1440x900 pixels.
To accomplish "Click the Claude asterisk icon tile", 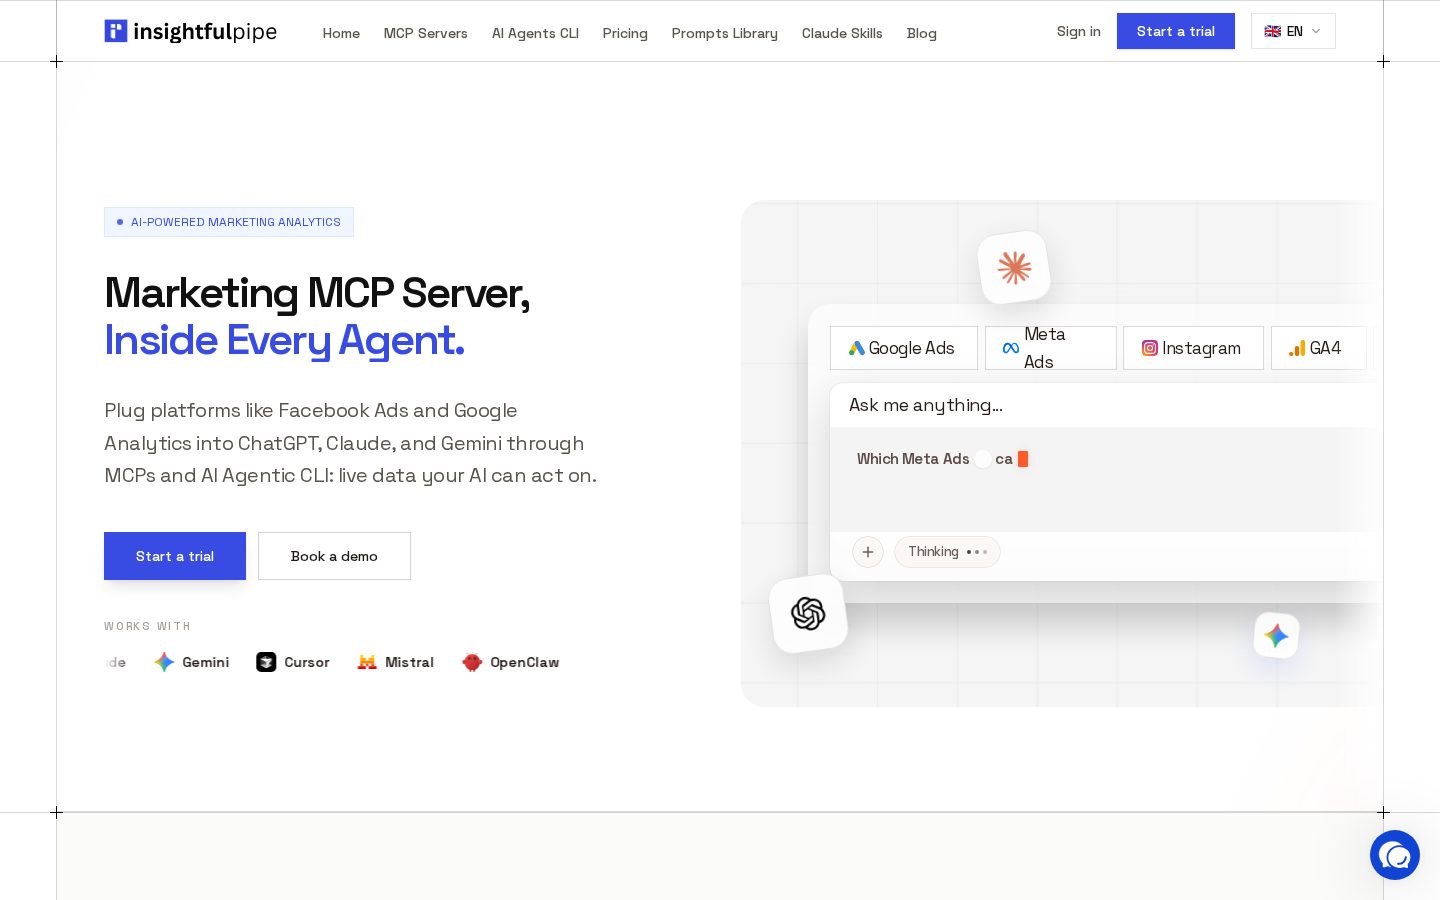I will pos(1014,267).
